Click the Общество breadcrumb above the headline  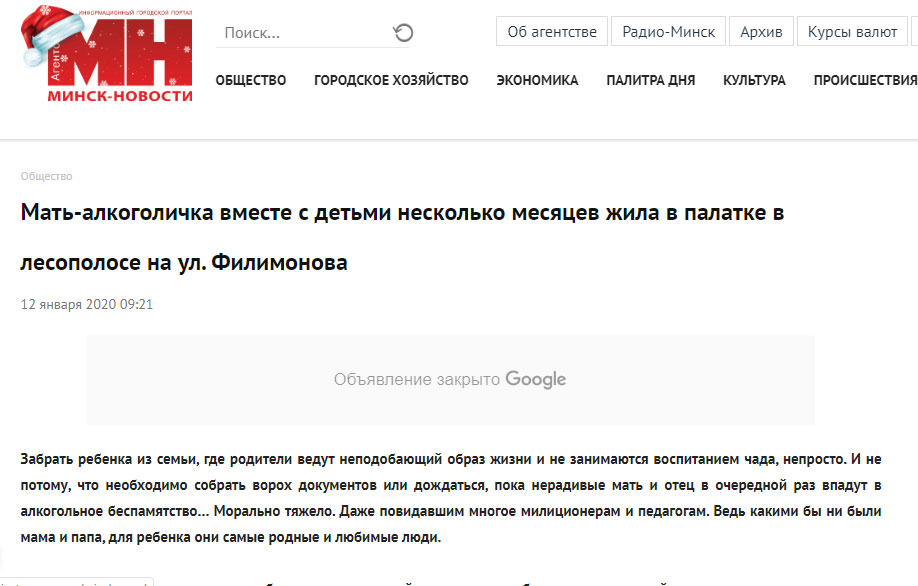(x=46, y=176)
